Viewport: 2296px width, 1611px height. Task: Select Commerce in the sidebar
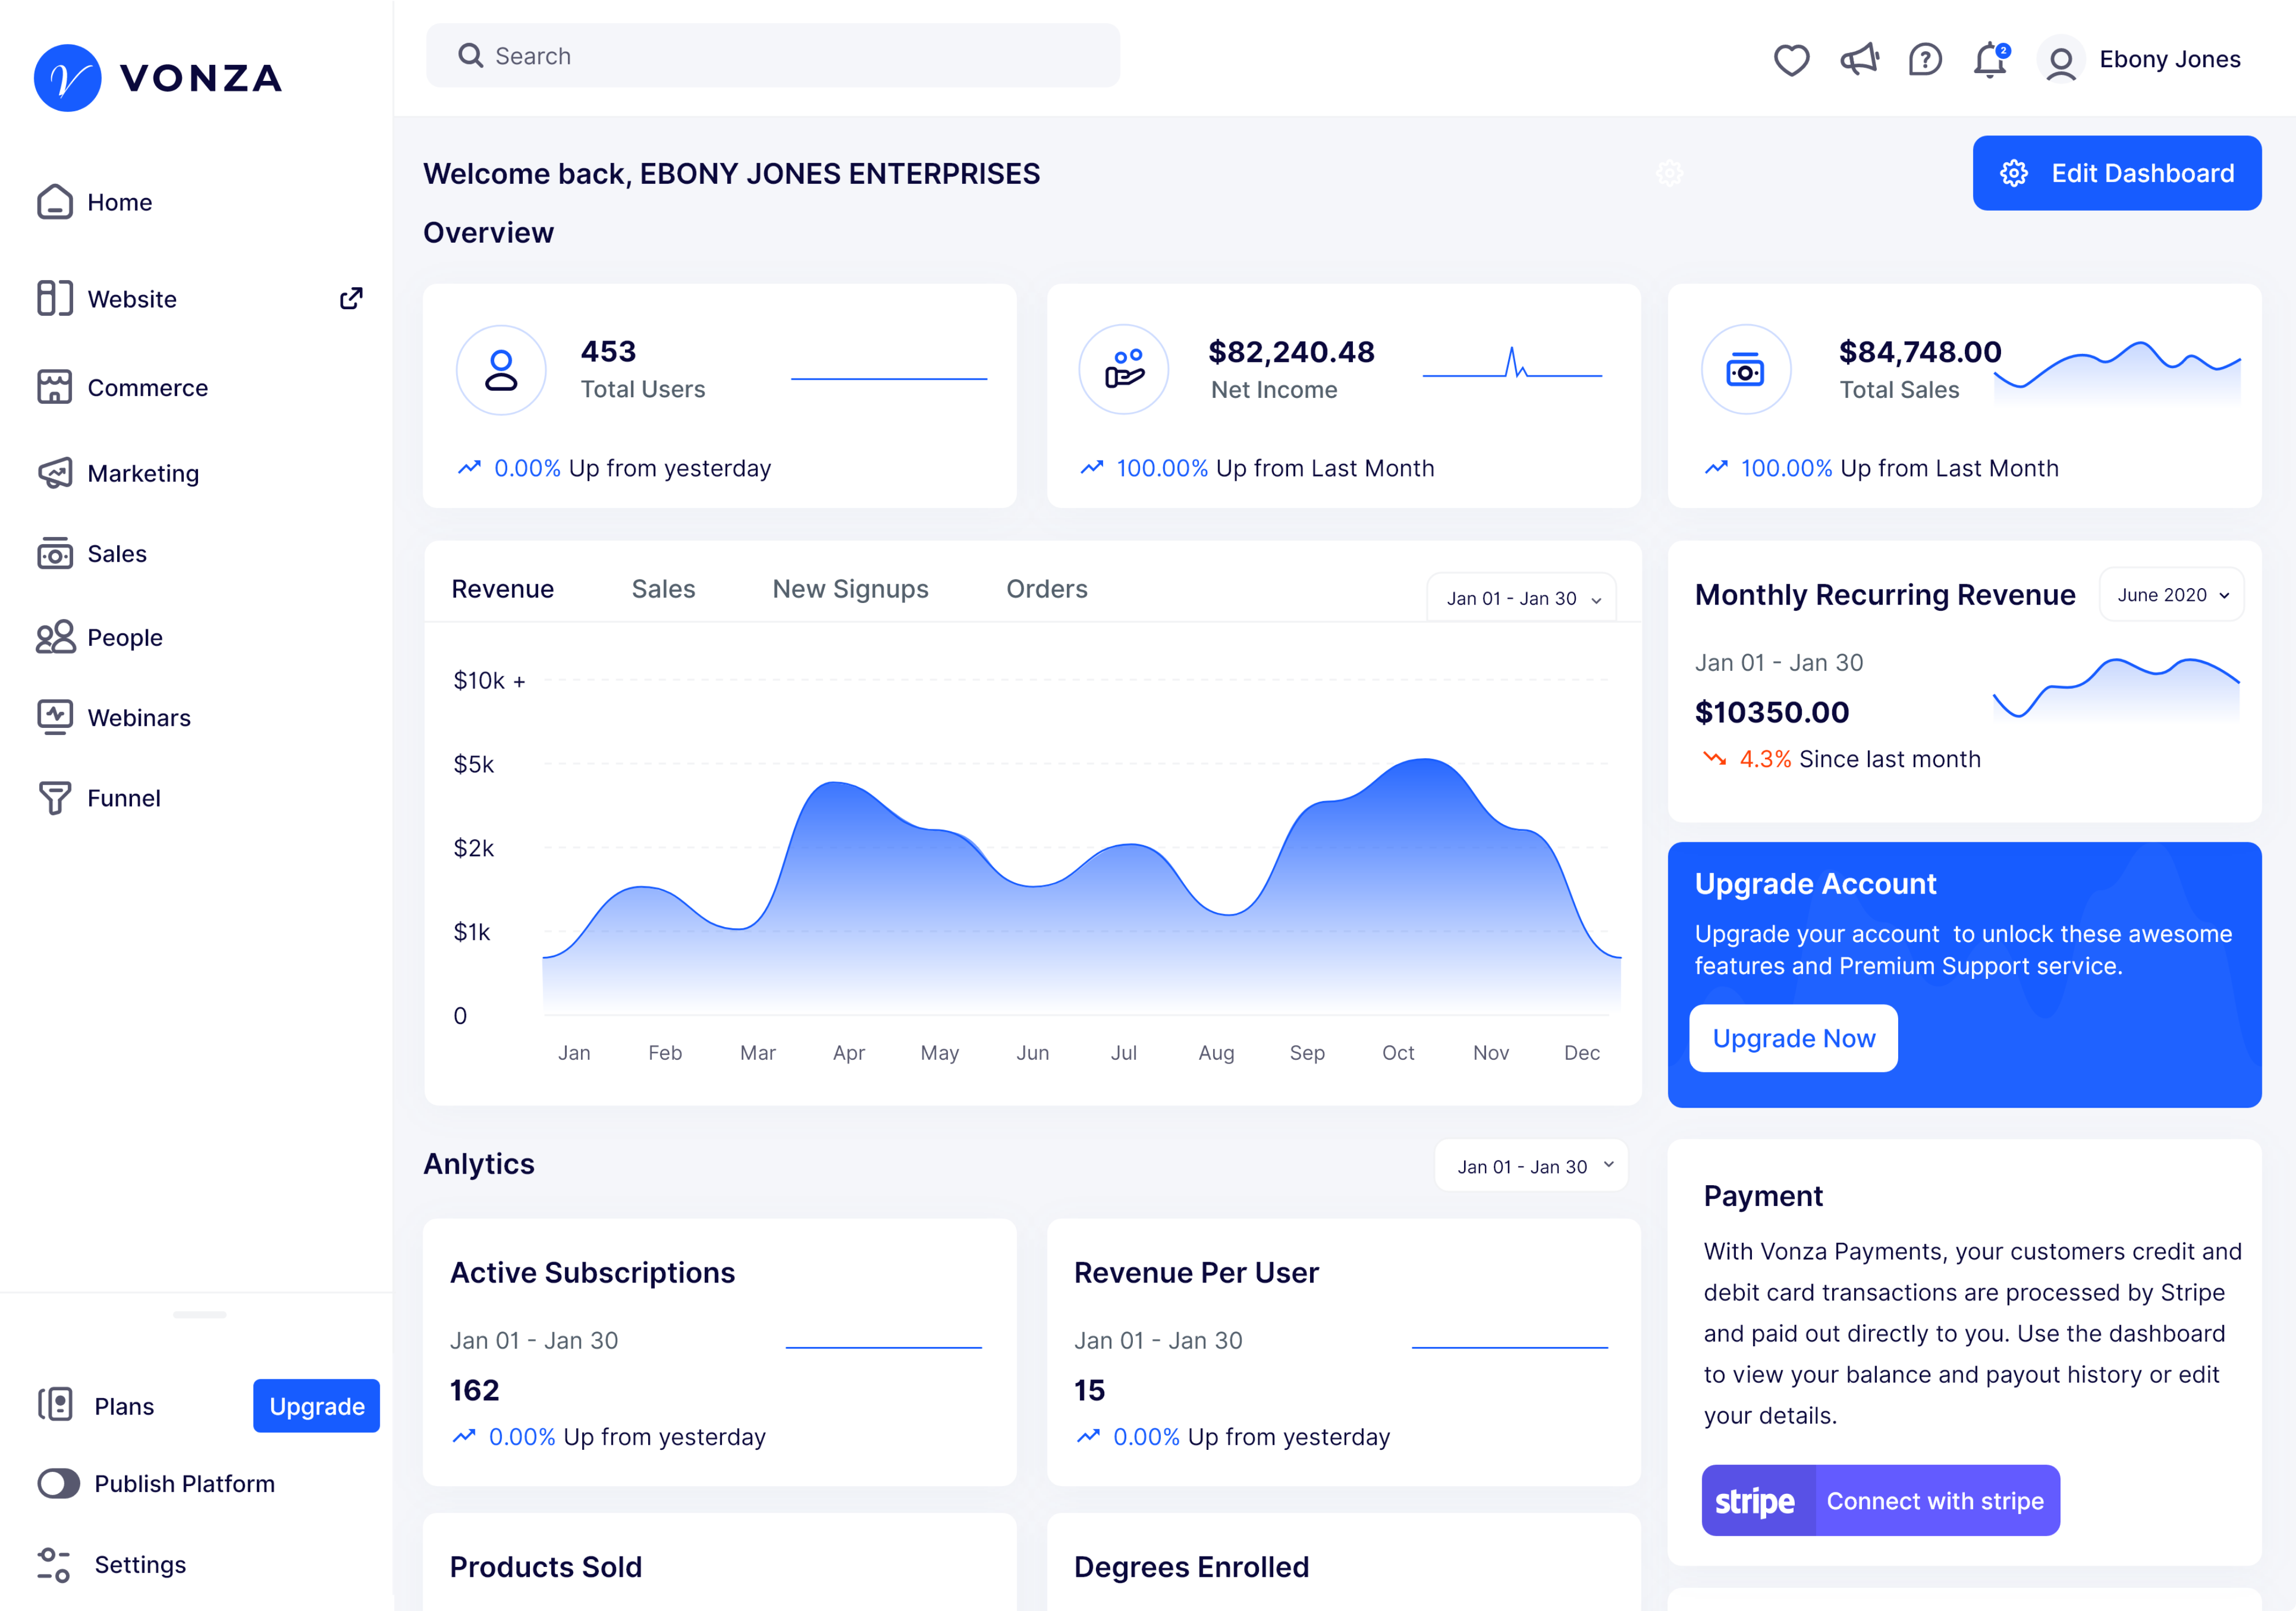pyautogui.click(x=148, y=388)
